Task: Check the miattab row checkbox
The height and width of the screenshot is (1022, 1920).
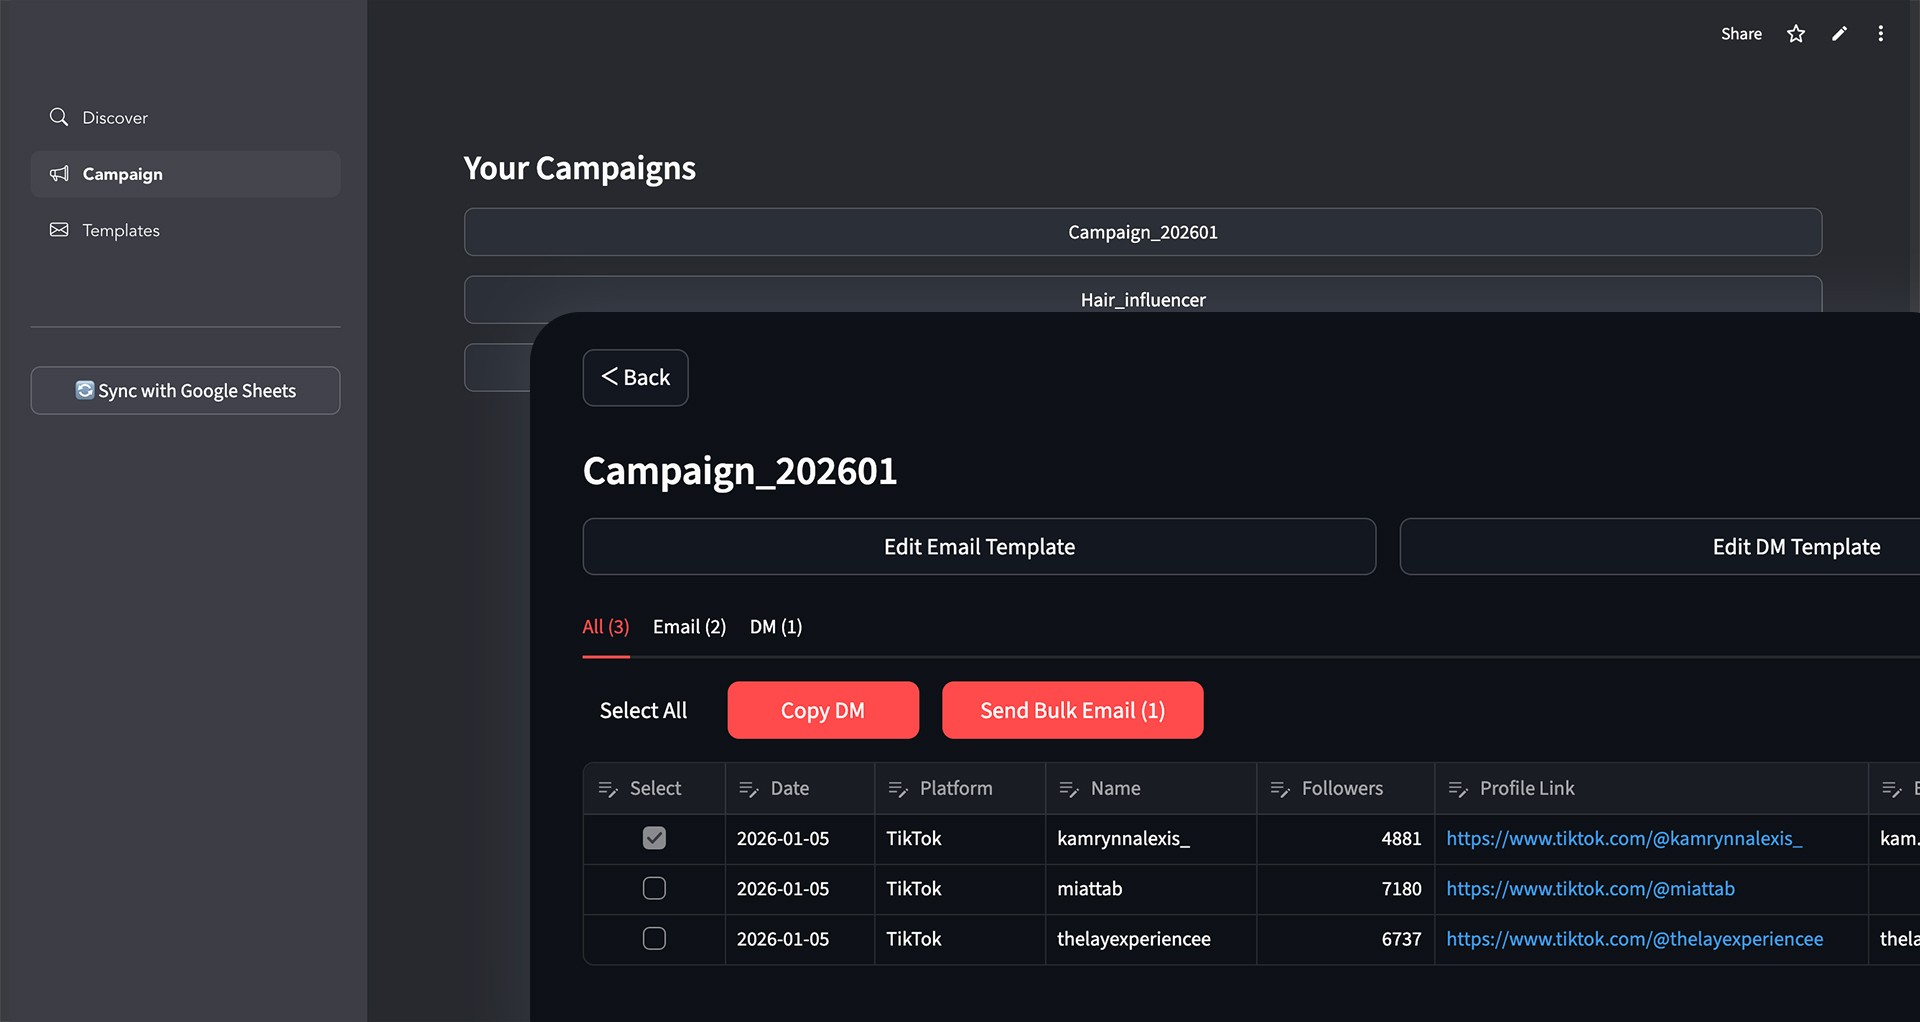Action: click(654, 888)
